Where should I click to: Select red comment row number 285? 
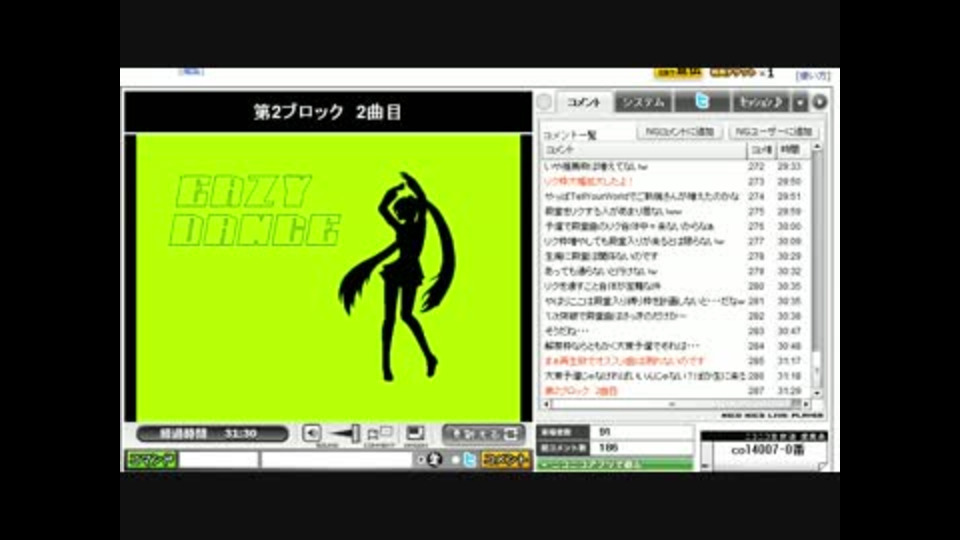tap(675, 361)
